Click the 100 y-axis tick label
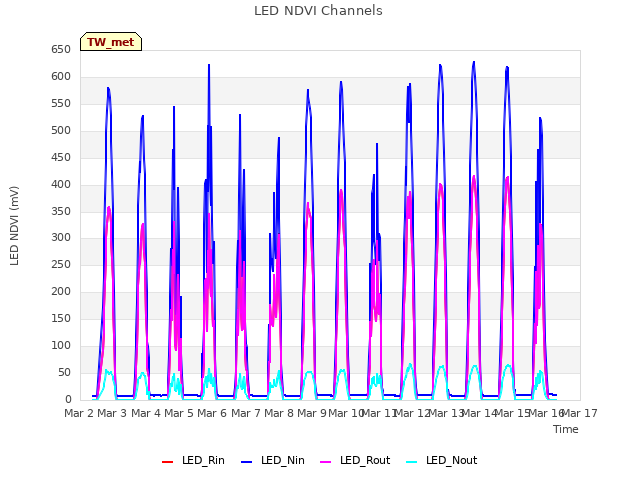 point(61,345)
